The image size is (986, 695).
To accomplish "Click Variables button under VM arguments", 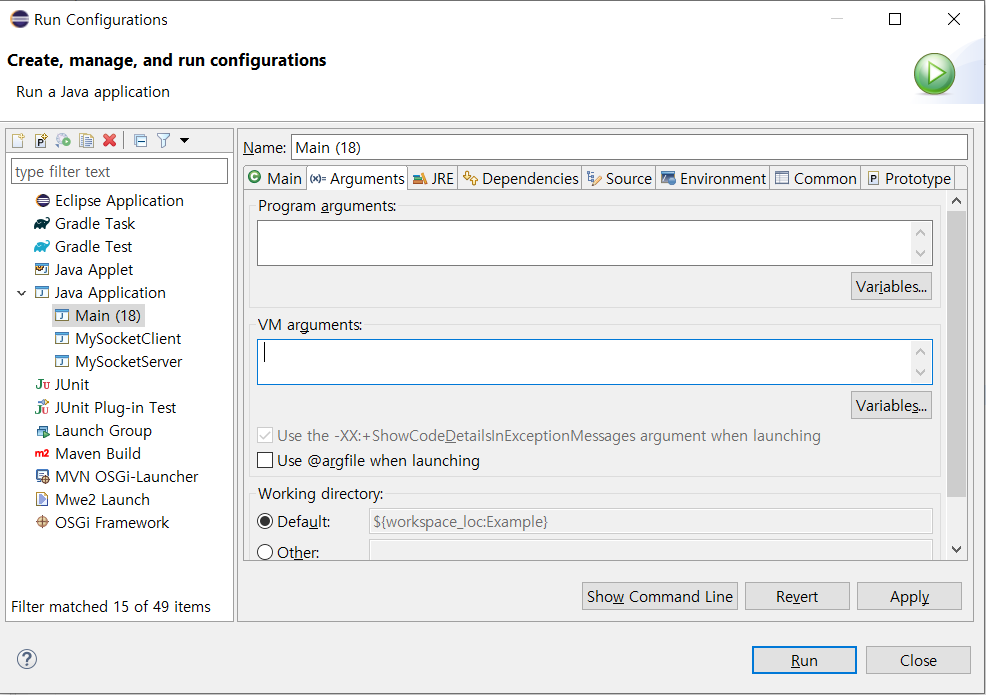I will click(x=891, y=405).
